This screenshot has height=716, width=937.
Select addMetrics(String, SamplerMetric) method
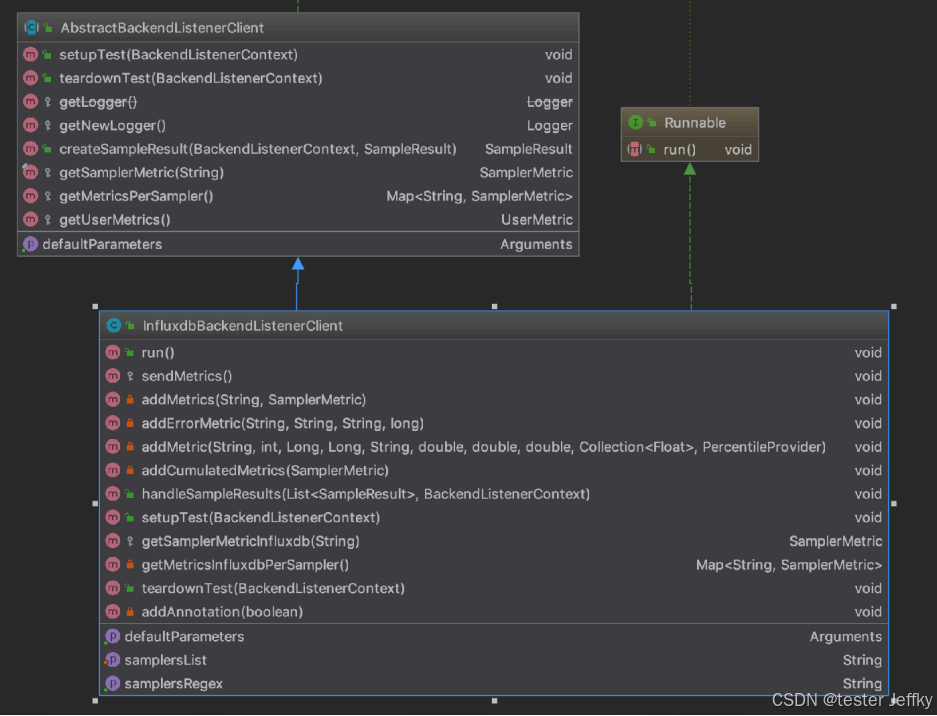tap(494, 400)
